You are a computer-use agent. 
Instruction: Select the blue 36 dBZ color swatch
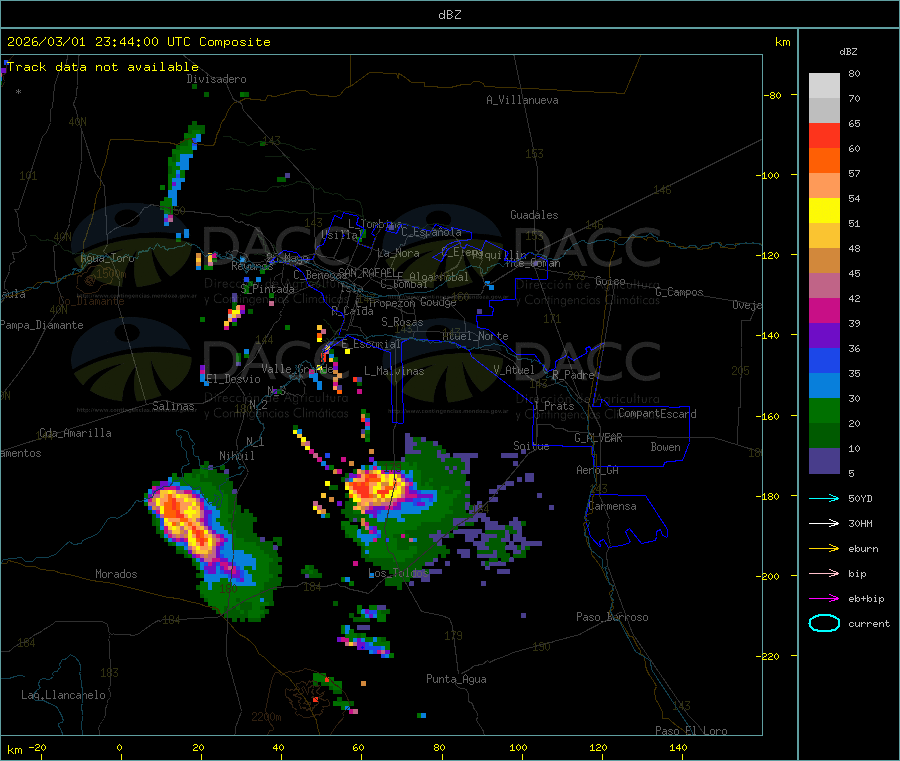824,360
